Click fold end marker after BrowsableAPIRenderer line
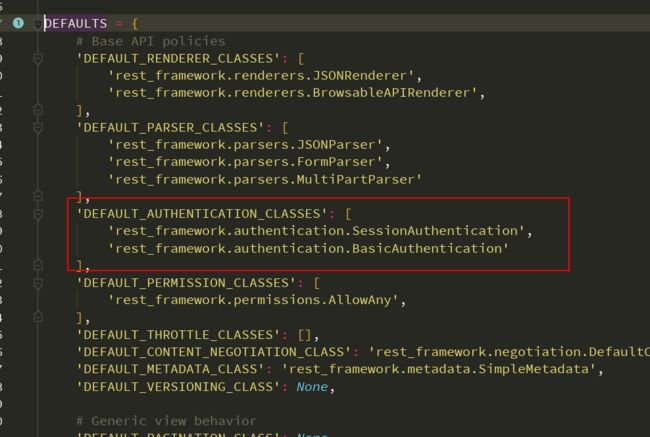This screenshot has width=650, height=437. coord(38,110)
